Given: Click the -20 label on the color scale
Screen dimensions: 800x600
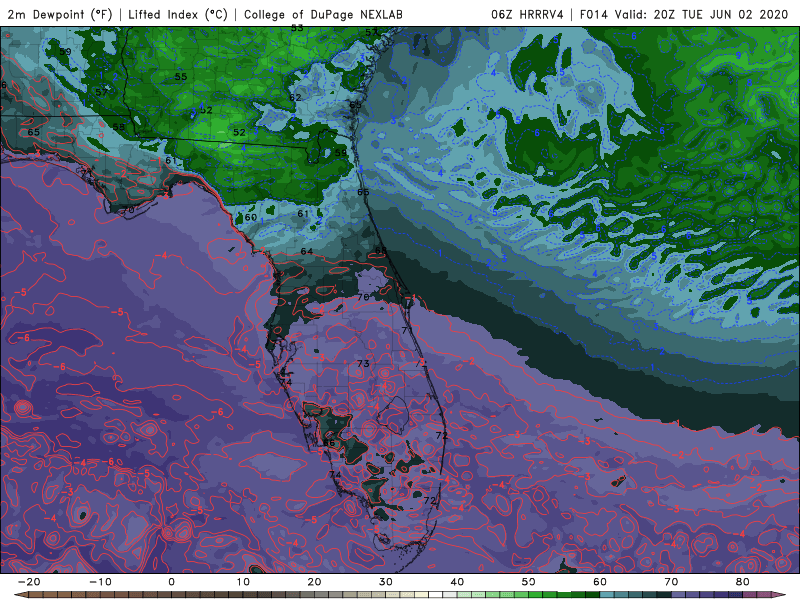Looking at the screenshot, I should pos(29,582).
